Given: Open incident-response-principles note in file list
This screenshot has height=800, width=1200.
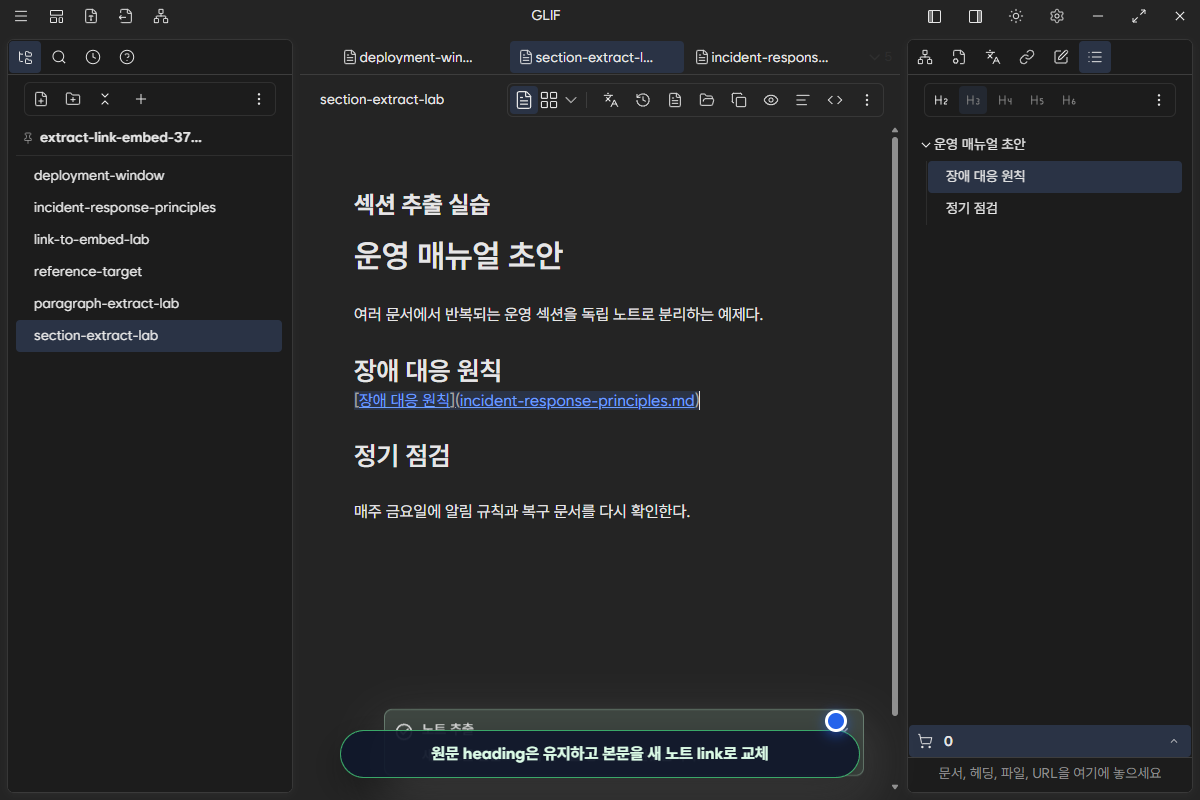Looking at the screenshot, I should (149, 207).
